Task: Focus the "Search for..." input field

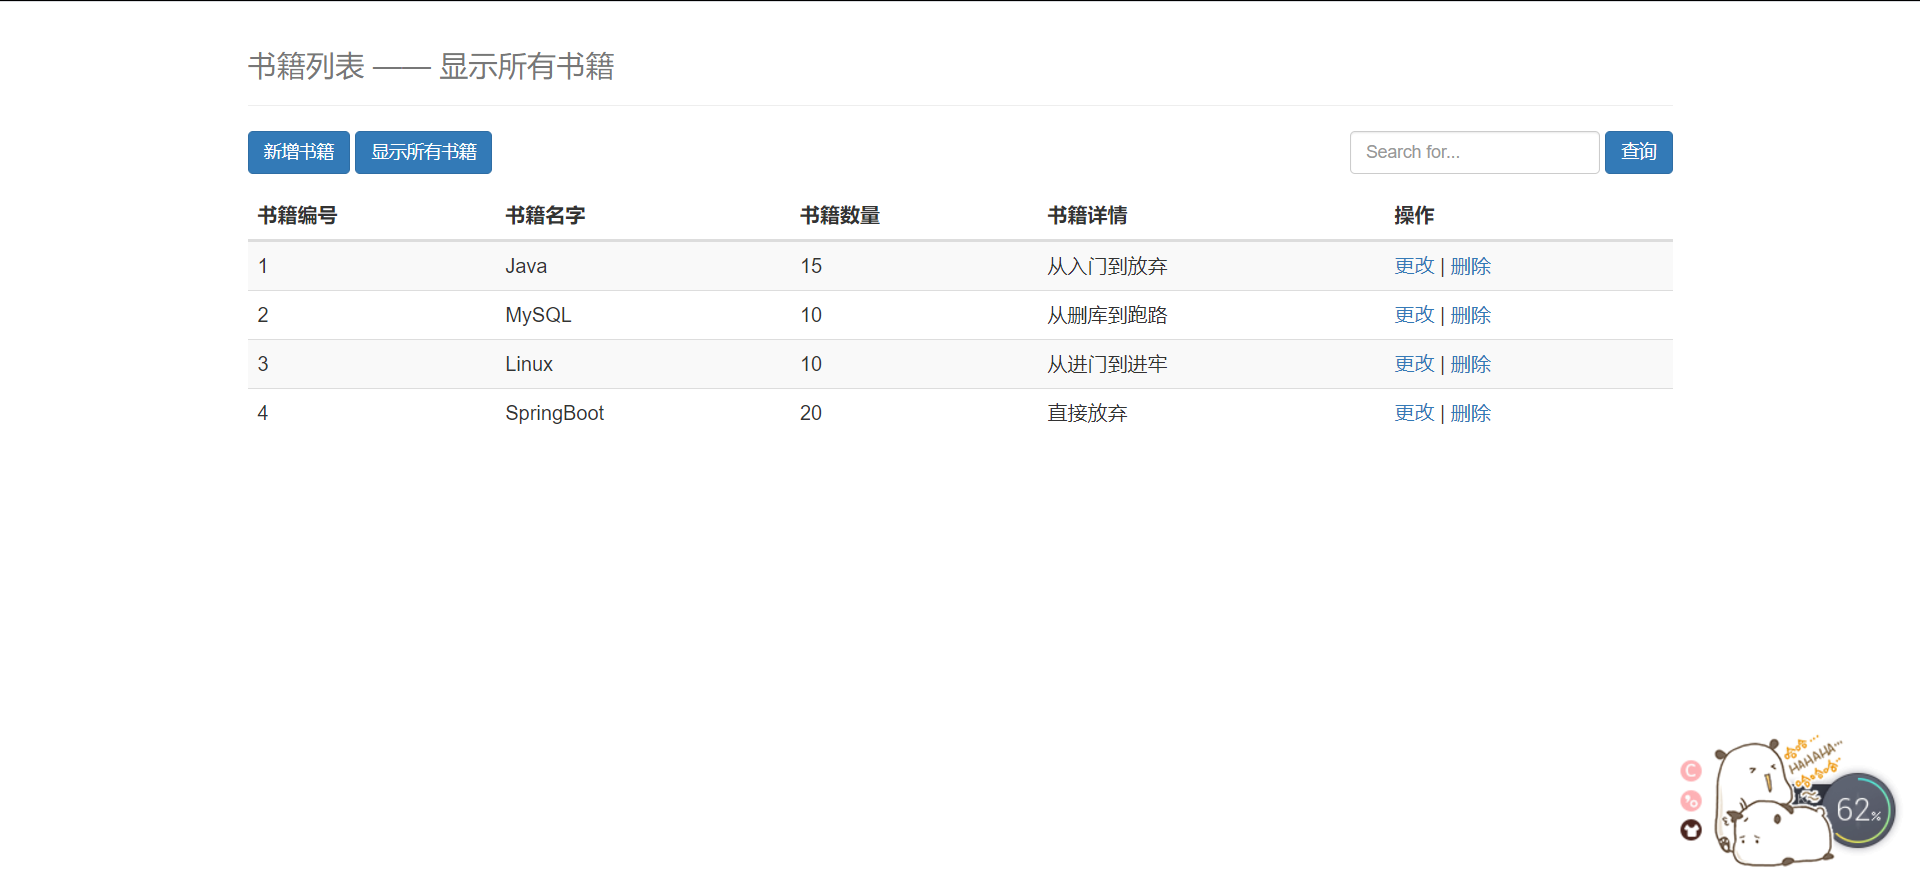Action: pos(1474,152)
